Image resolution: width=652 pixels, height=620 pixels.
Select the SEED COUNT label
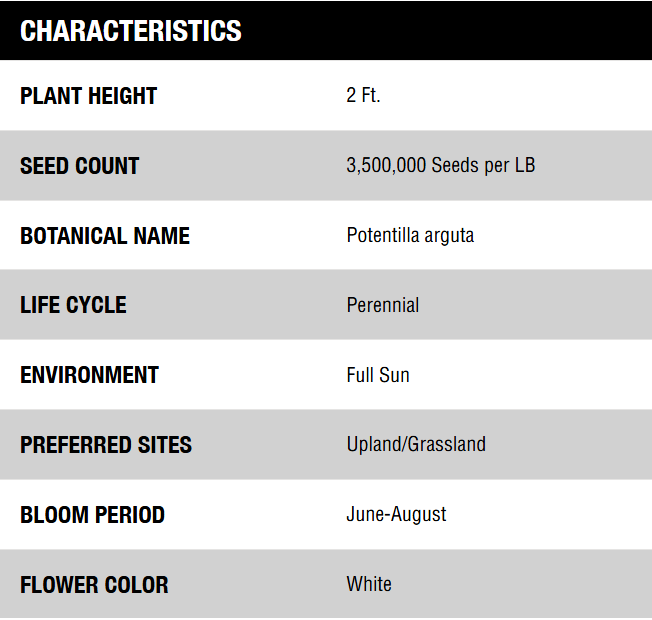(x=79, y=166)
